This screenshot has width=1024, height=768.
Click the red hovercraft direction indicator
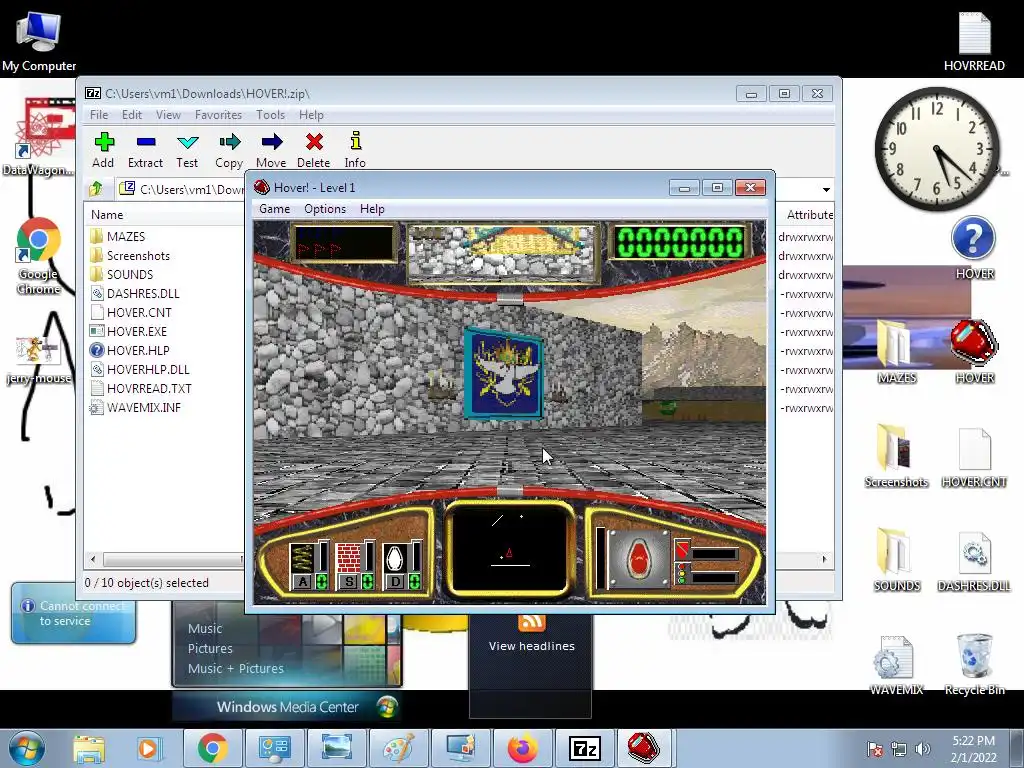pyautogui.click(x=638, y=559)
